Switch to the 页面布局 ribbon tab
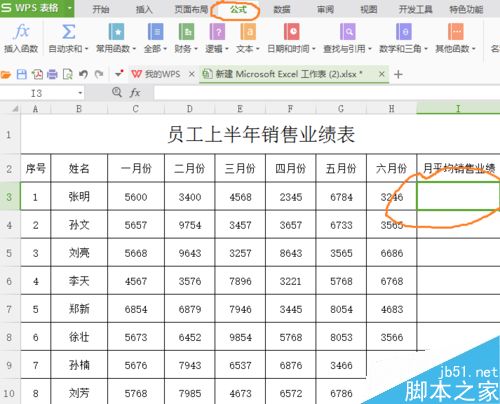The height and width of the screenshot is (404, 500). click(191, 9)
